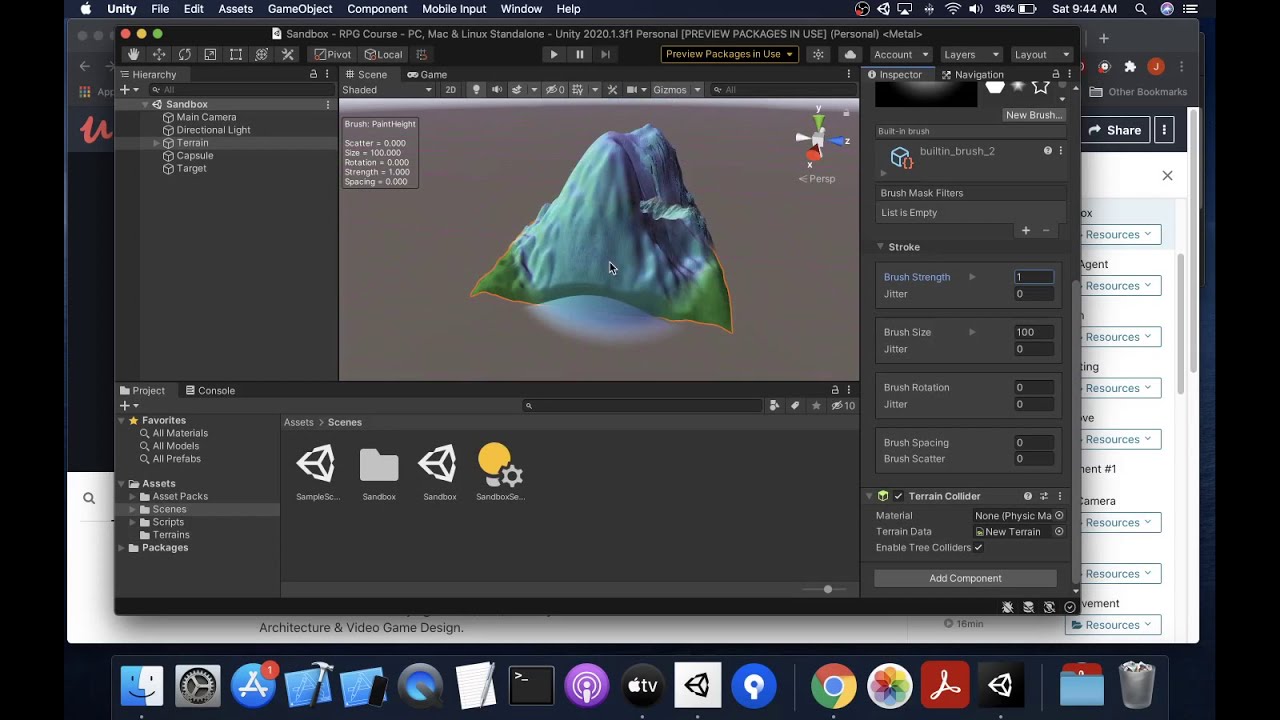Image resolution: width=1280 pixels, height=720 pixels.
Task: Select the star-shaped outline brush
Action: click(x=1040, y=87)
